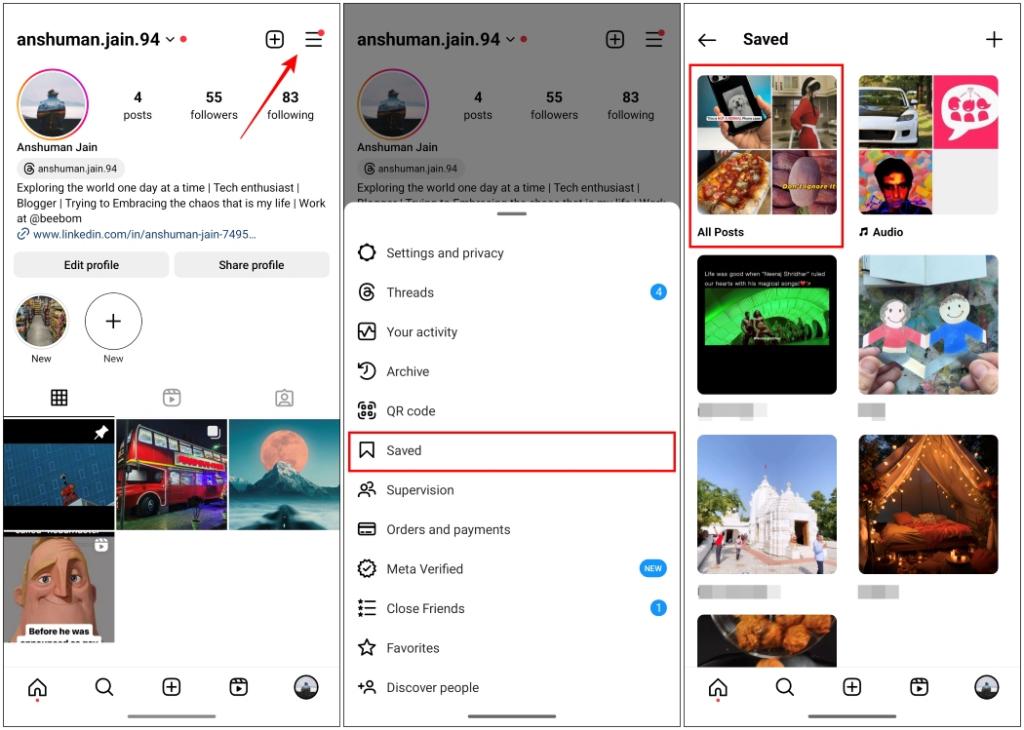The image size is (1024, 730).
Task: Tap the plus to create a new saved collection
Action: 995,39
